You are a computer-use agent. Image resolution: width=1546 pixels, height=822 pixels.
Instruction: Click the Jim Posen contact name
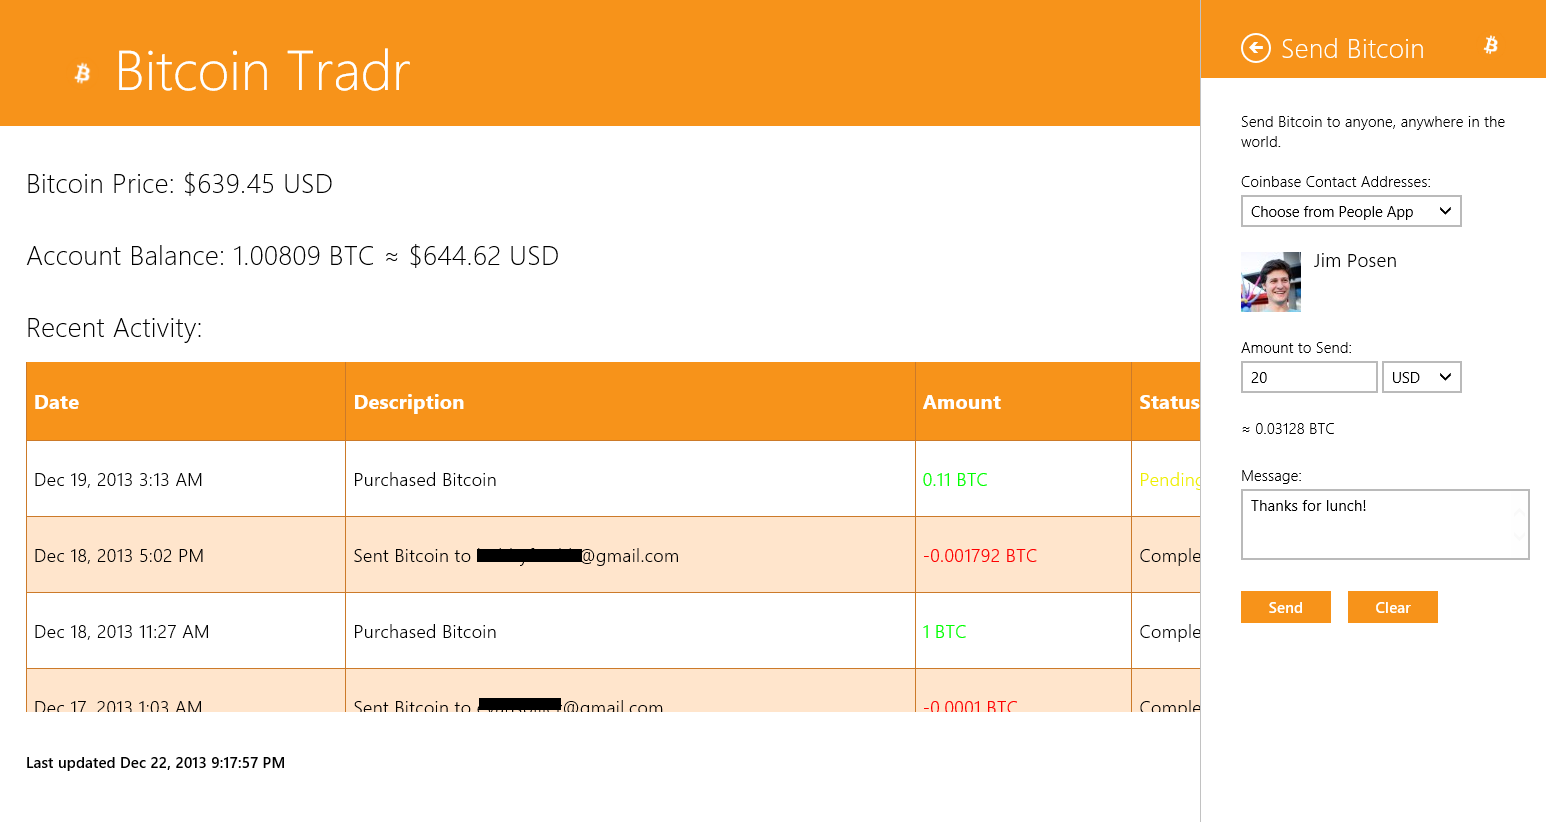[x=1354, y=261]
